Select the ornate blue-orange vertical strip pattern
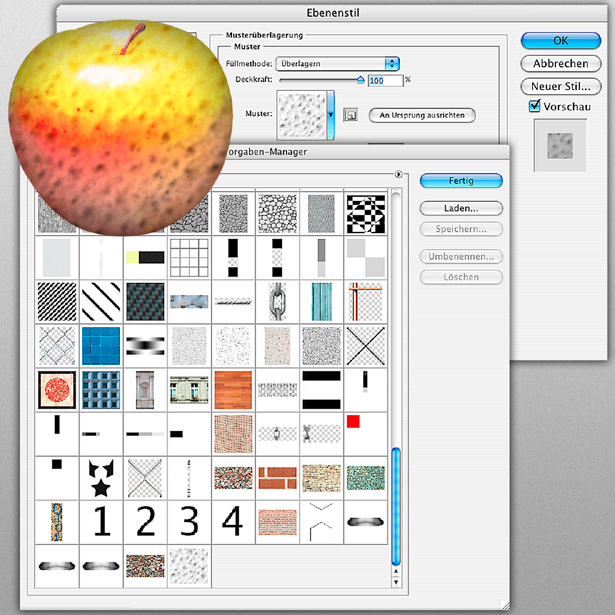Image resolution: width=615 pixels, height=615 pixels. point(57,522)
